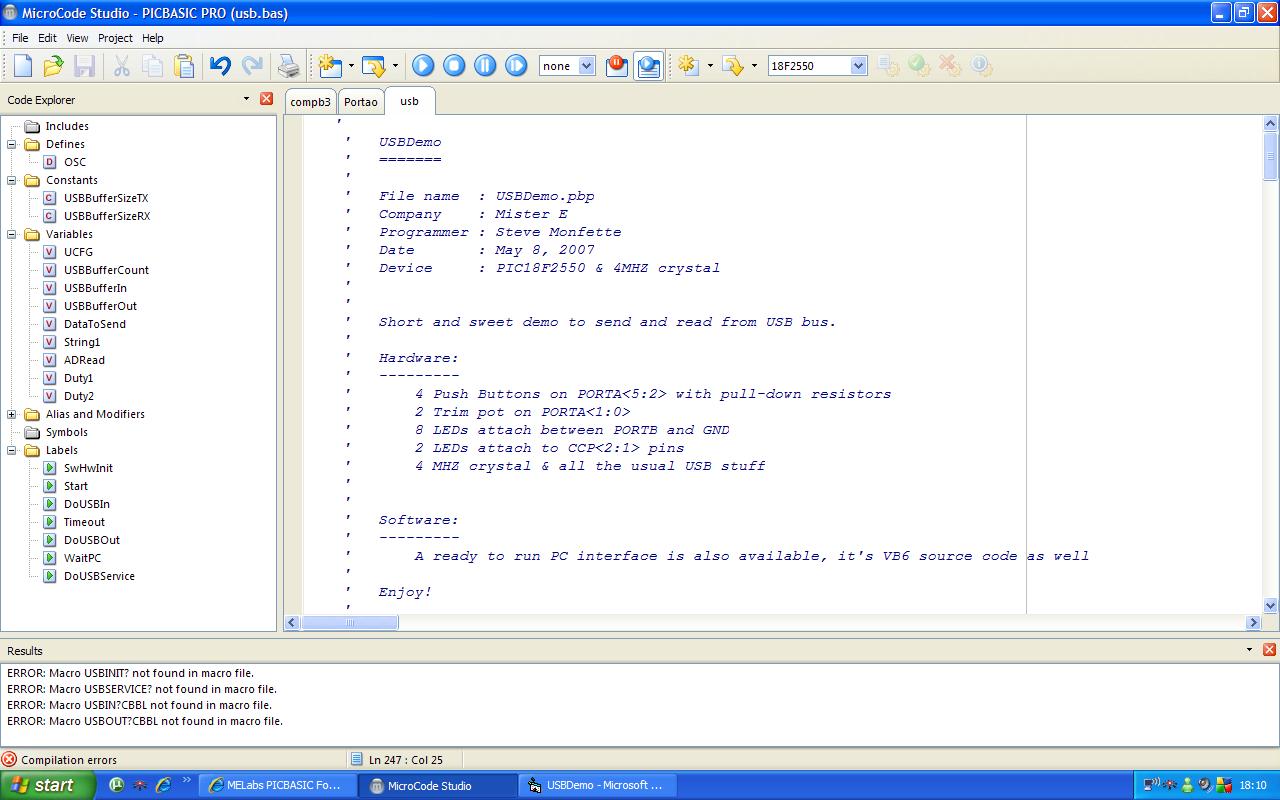Open the Code Explorer panel dropdown arrow
This screenshot has height=800, width=1280.
pos(246,99)
